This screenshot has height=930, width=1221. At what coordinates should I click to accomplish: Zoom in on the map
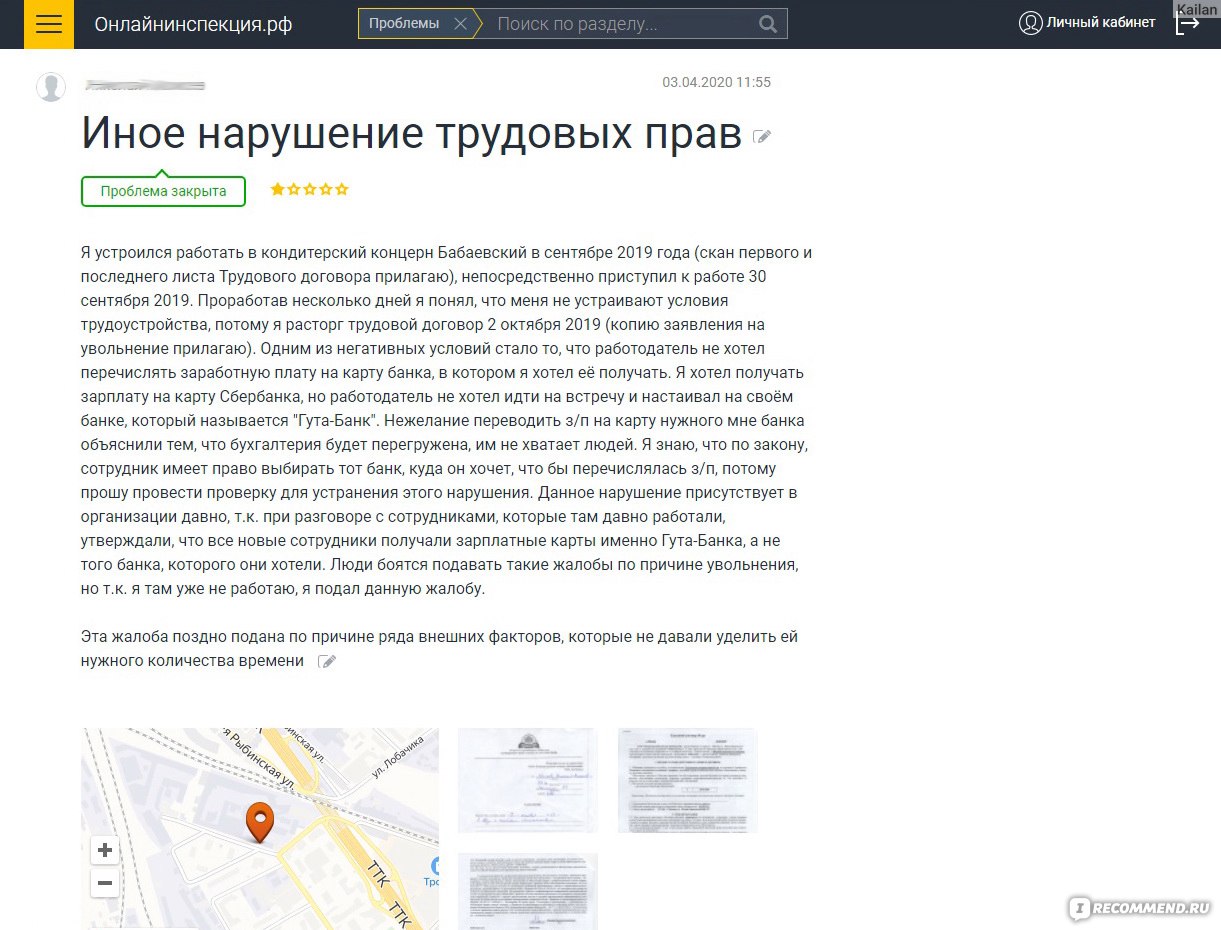(x=104, y=851)
